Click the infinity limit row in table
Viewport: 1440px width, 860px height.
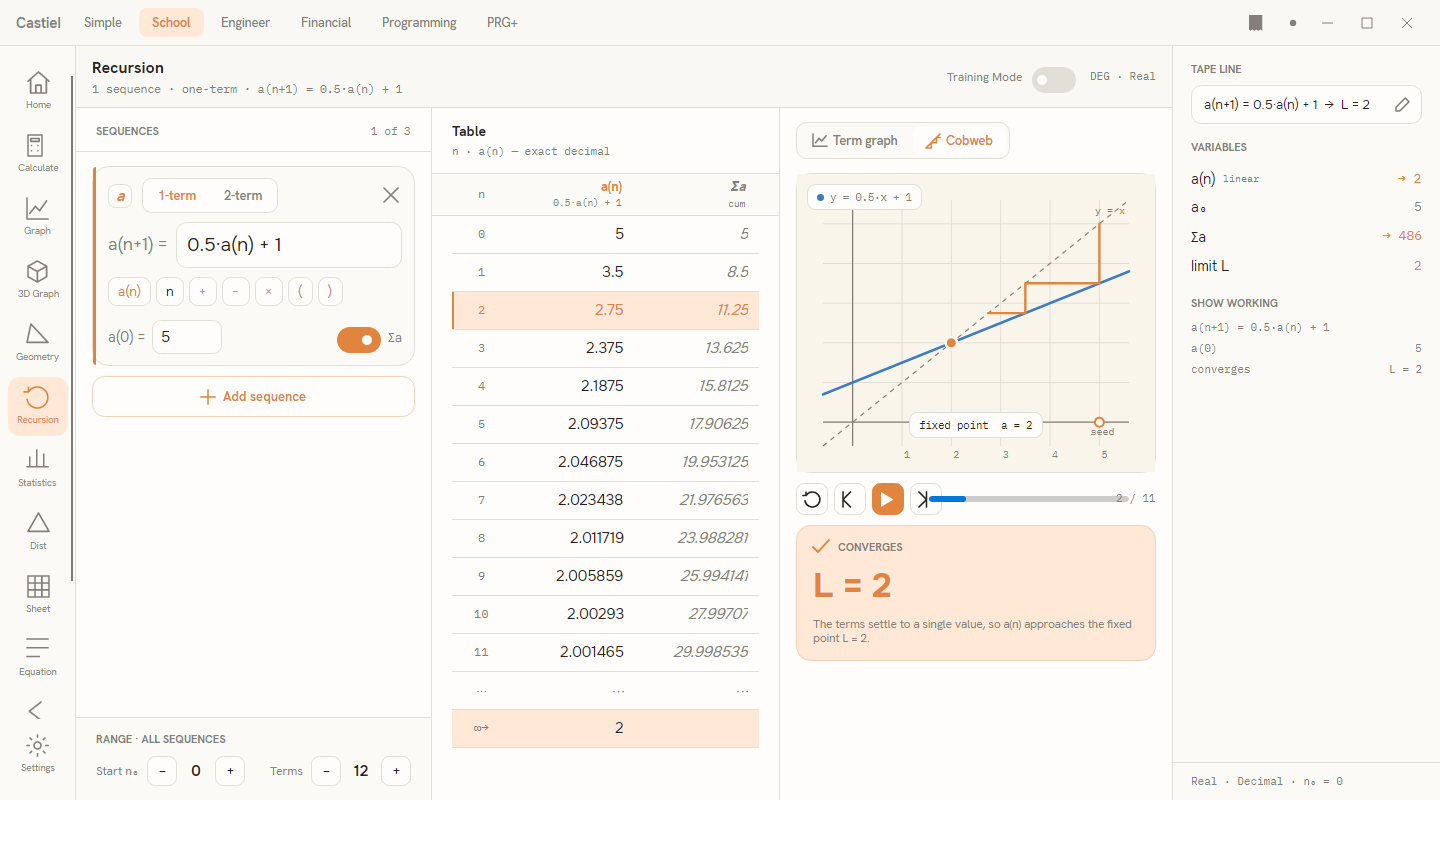tap(605, 728)
